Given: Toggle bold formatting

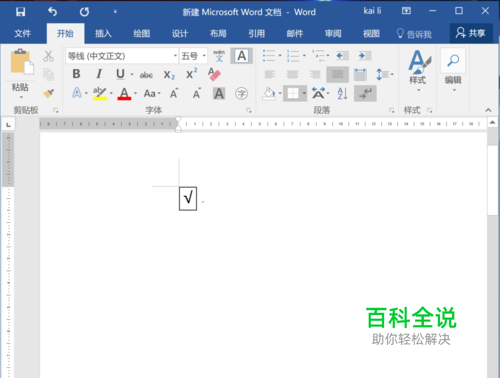Looking at the screenshot, I should click(76, 74).
